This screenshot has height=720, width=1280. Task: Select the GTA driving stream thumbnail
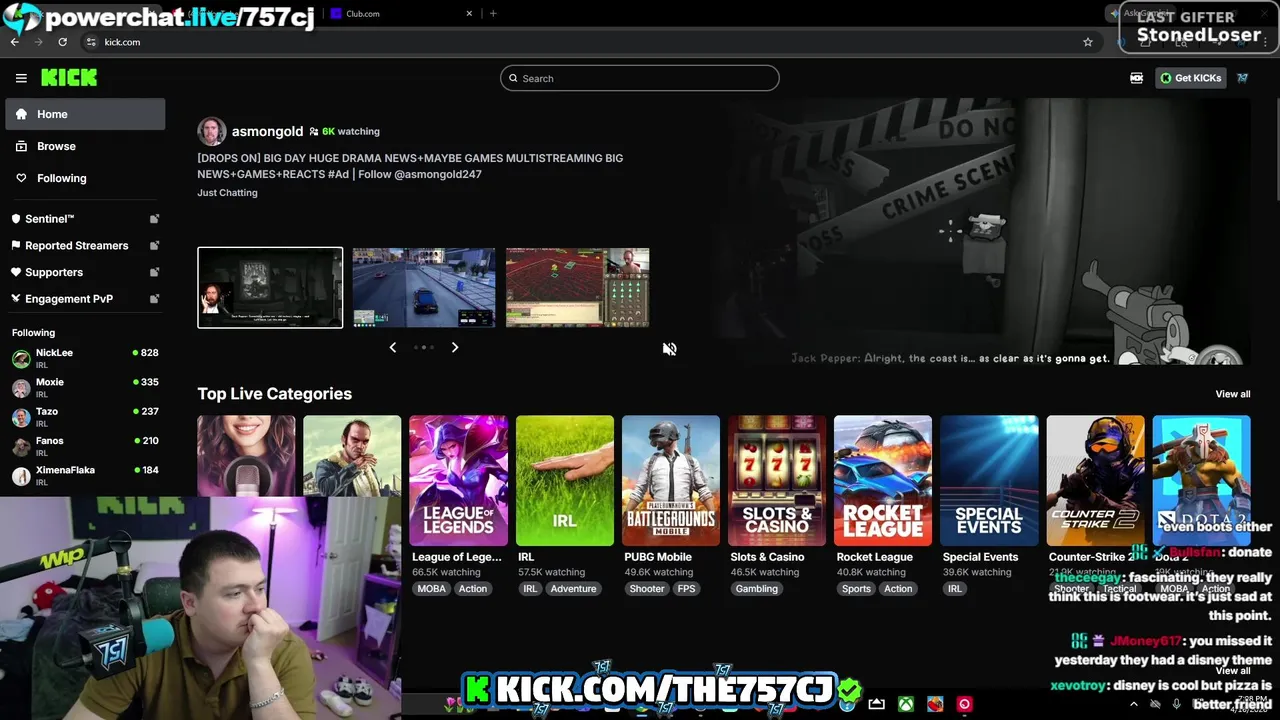(x=424, y=288)
